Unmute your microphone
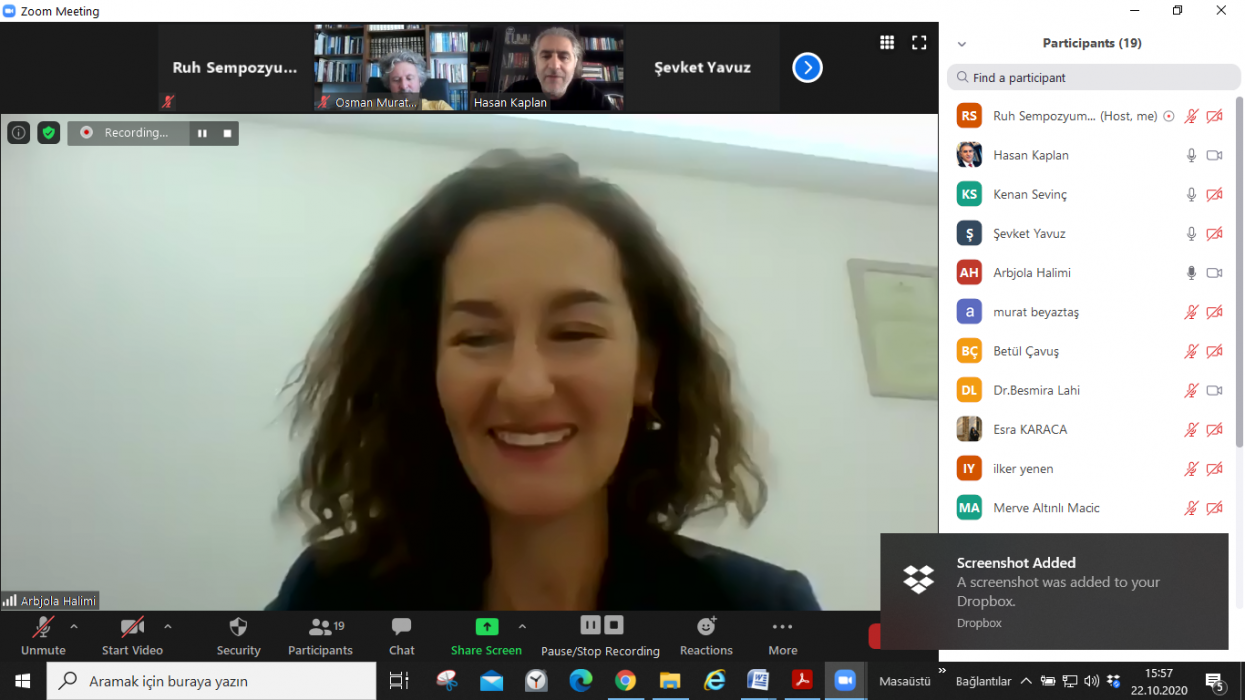Image resolution: width=1245 pixels, height=700 pixels. point(43,636)
